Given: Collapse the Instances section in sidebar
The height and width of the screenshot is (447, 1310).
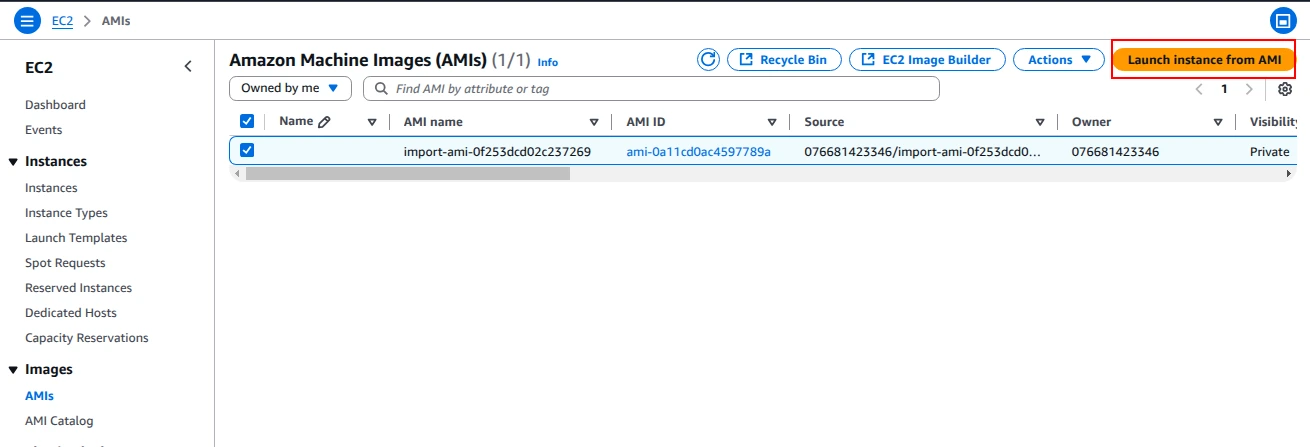Looking at the screenshot, I should coord(13,162).
